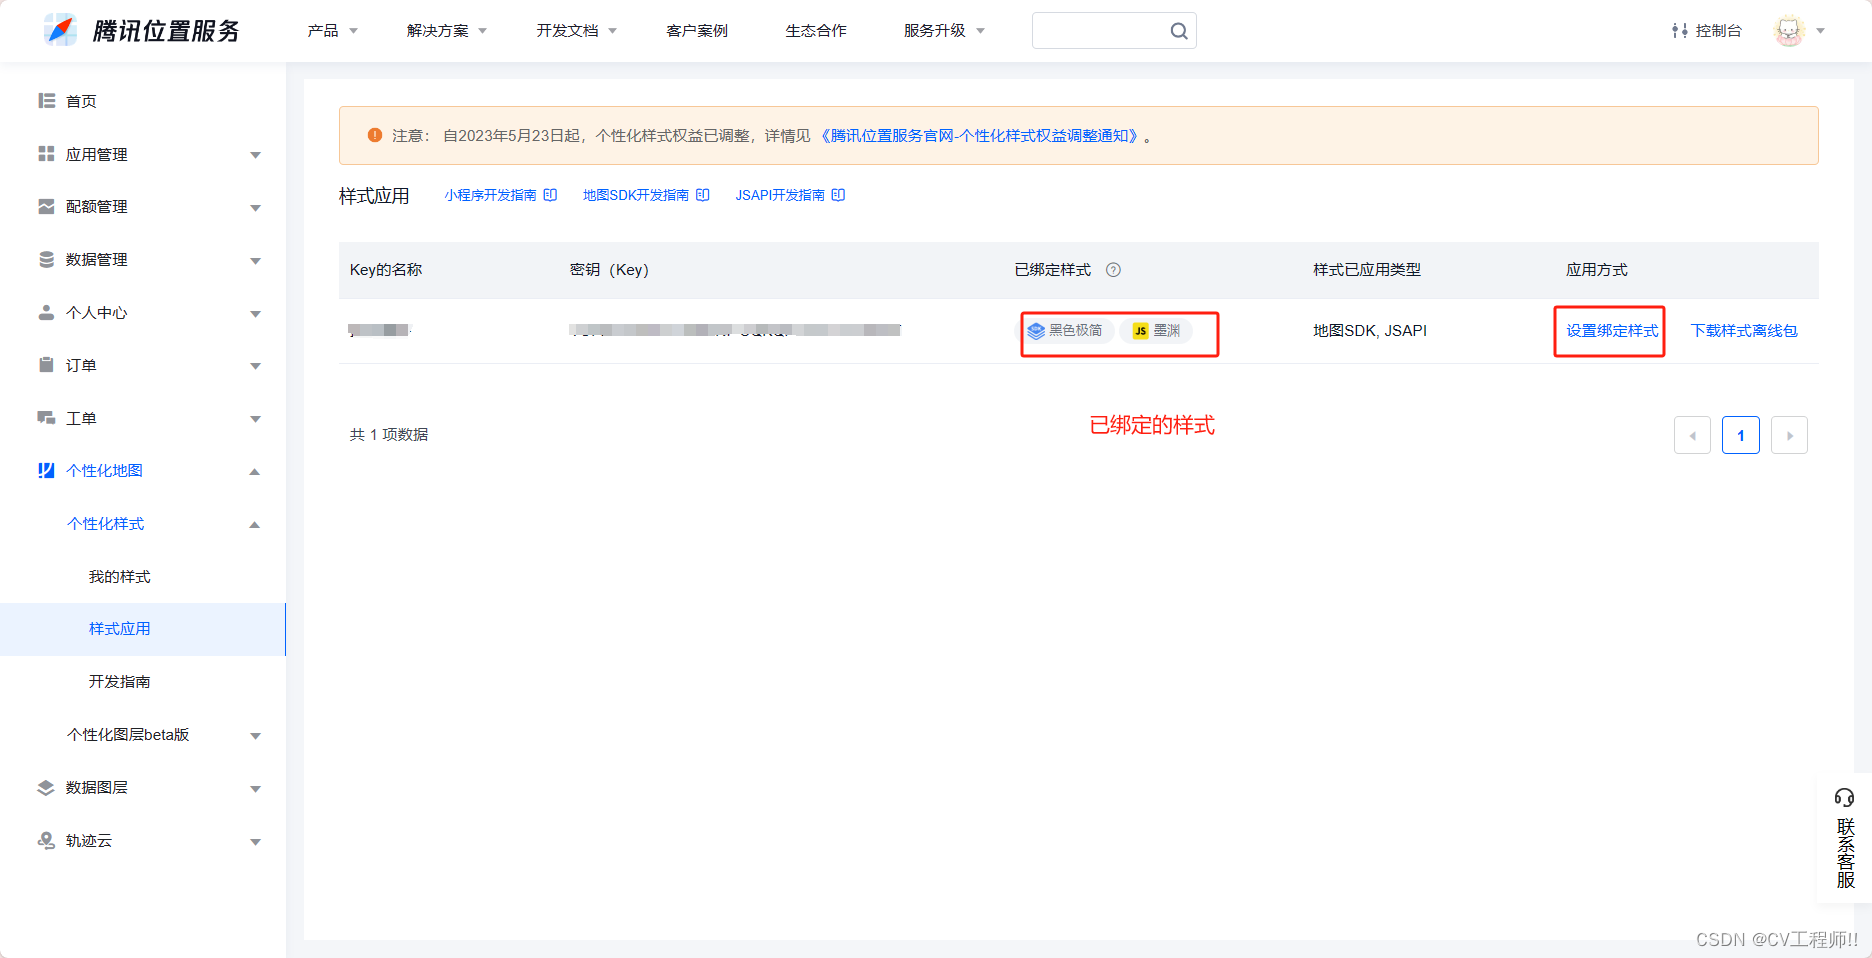Collapse the 个性化地图 arrow

coord(255,471)
